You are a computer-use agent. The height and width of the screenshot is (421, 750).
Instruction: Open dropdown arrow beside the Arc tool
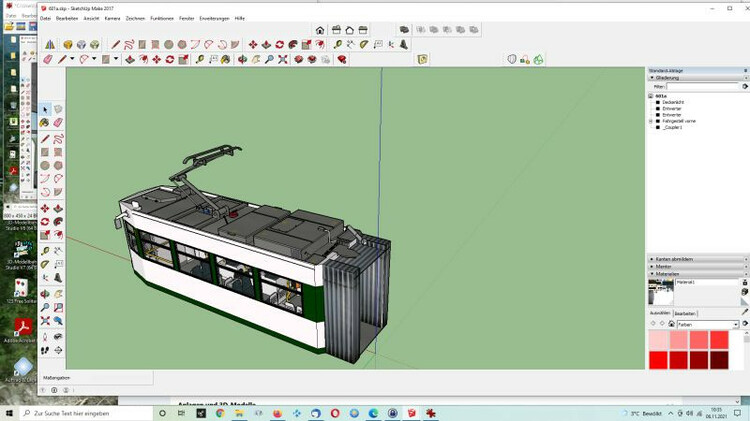(94, 59)
